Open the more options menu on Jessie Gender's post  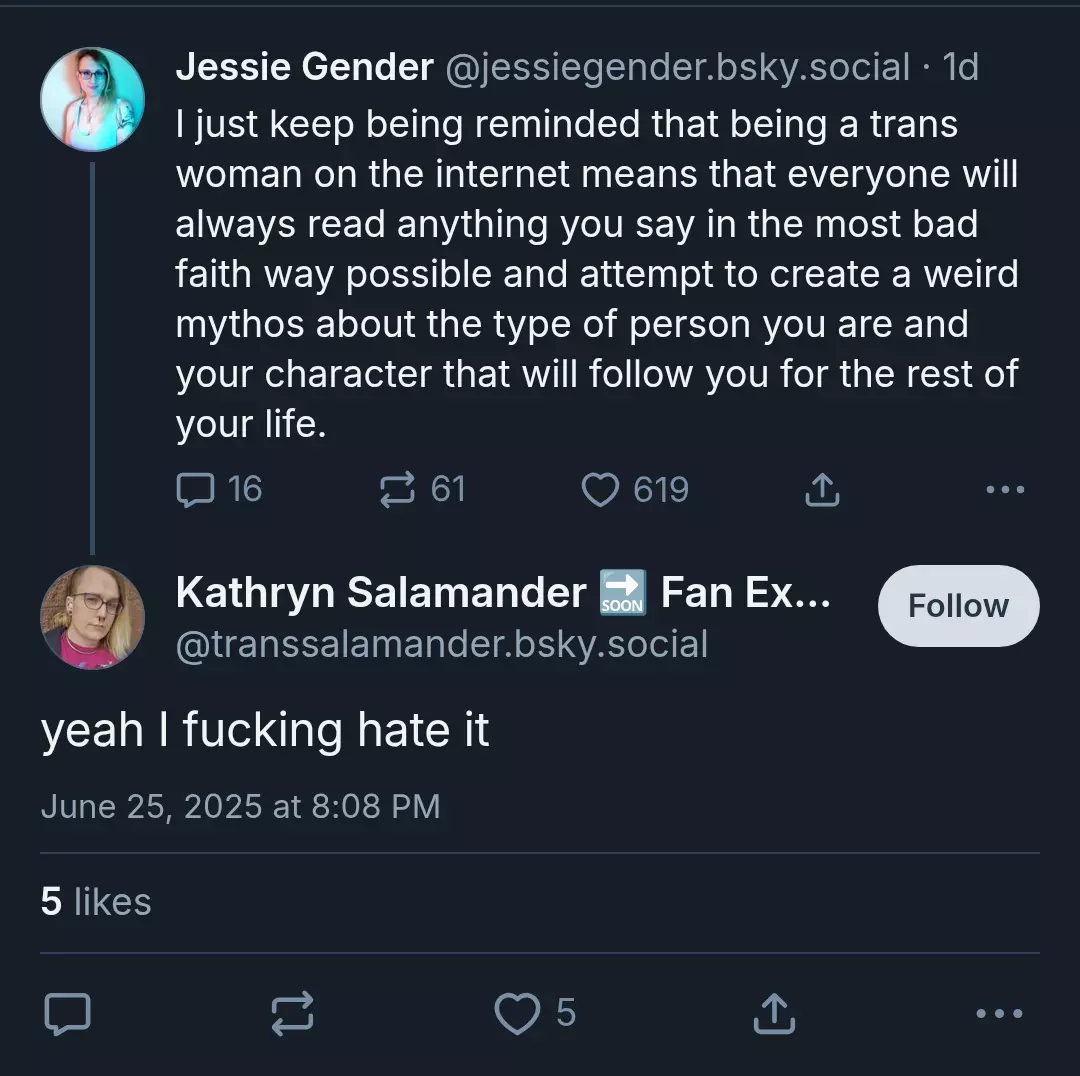pos(1005,490)
